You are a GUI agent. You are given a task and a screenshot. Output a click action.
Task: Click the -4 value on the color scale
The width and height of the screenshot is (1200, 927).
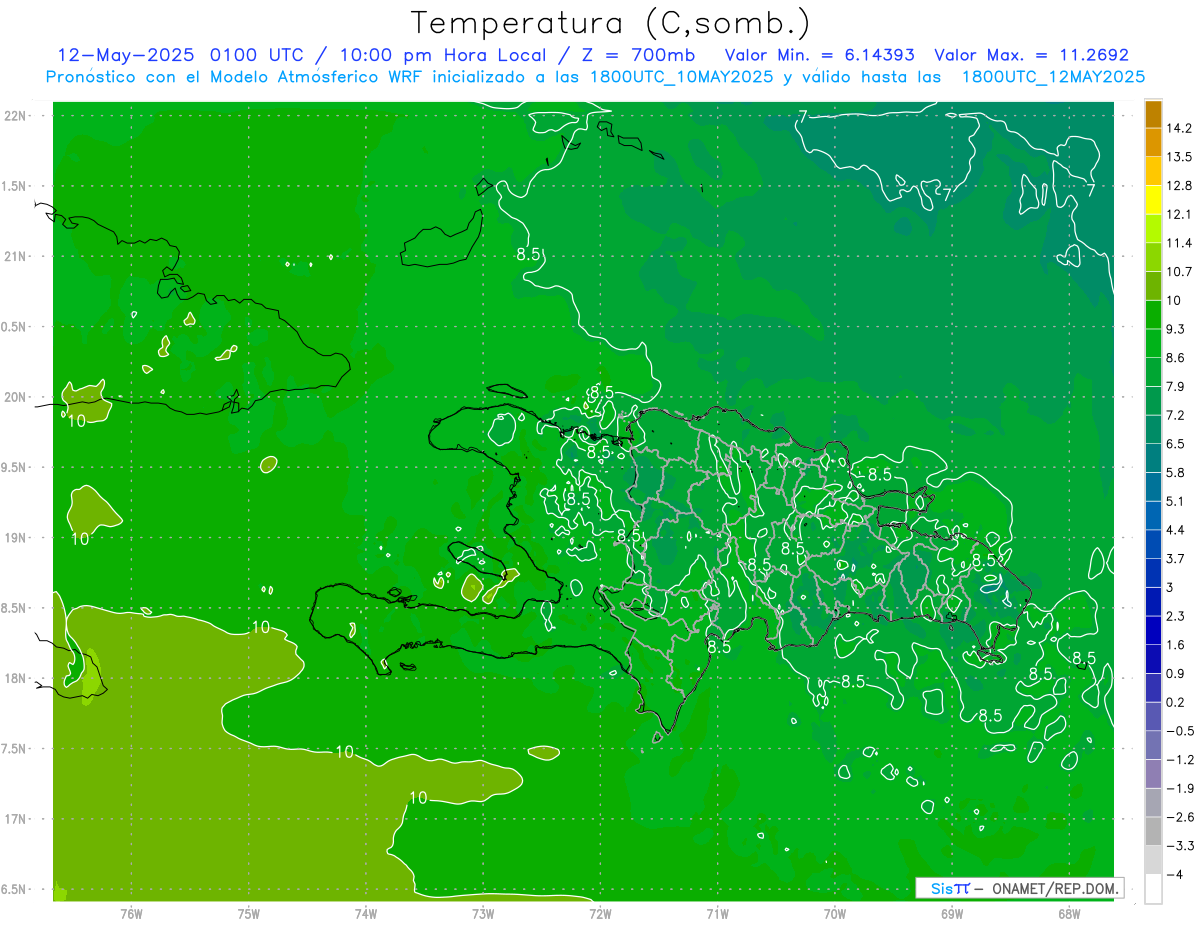point(1175,874)
